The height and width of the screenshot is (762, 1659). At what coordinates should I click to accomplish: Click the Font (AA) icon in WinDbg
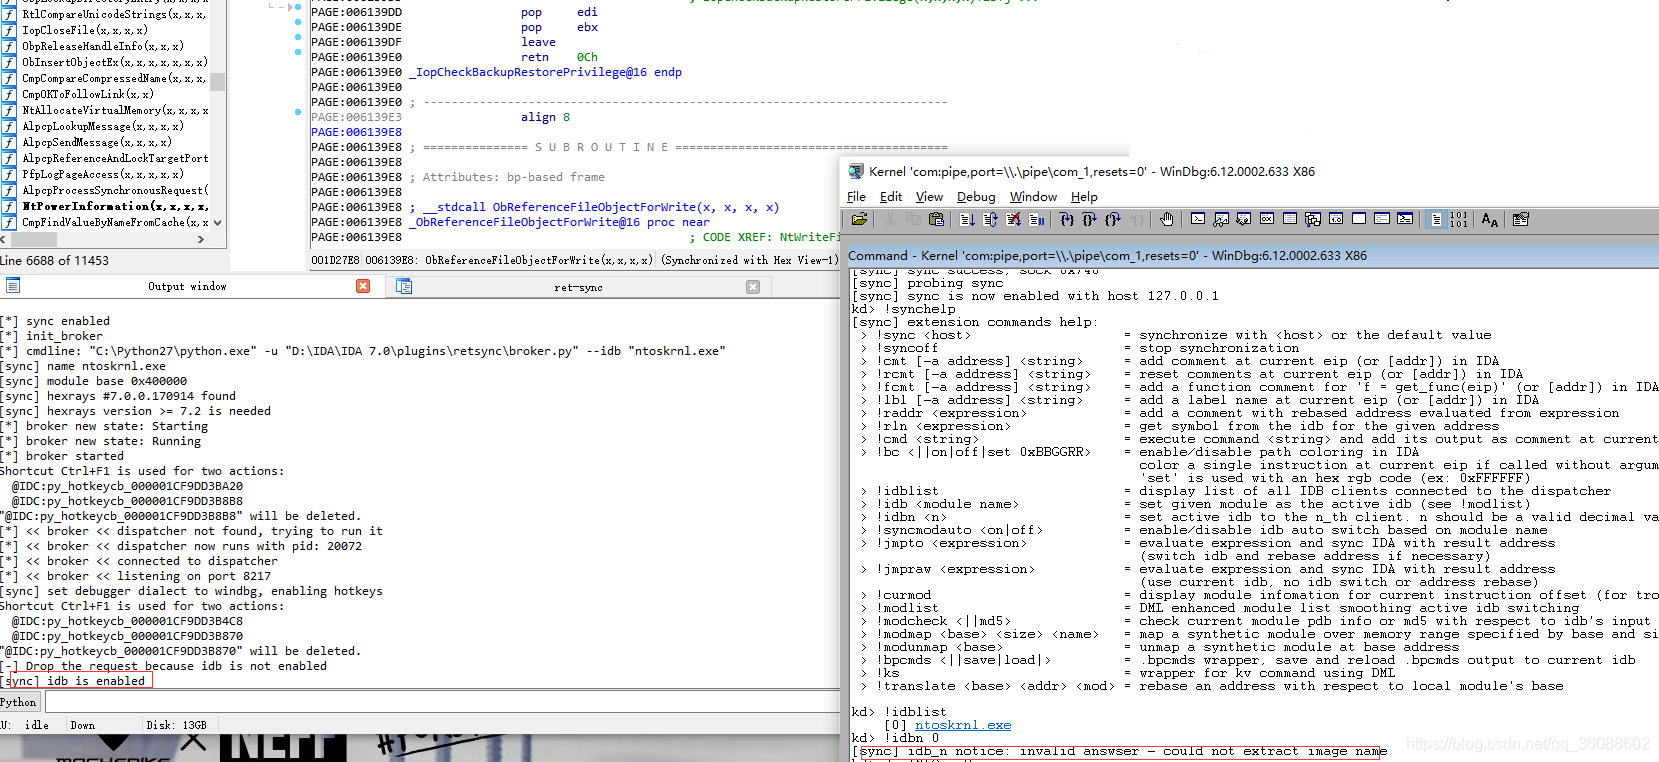click(x=1490, y=219)
